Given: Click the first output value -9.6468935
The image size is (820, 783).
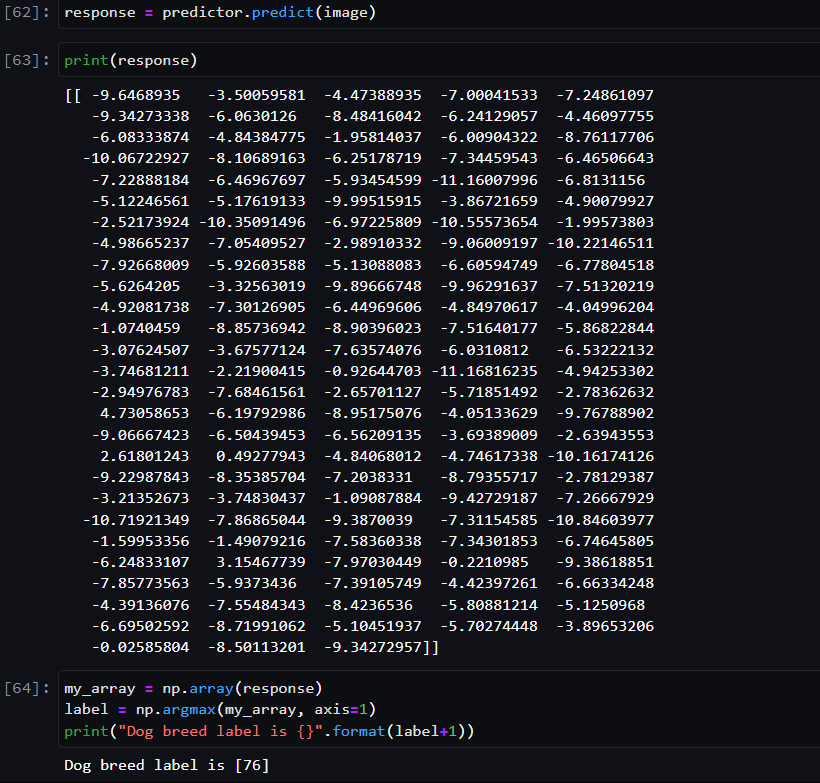Looking at the screenshot, I should (135, 95).
